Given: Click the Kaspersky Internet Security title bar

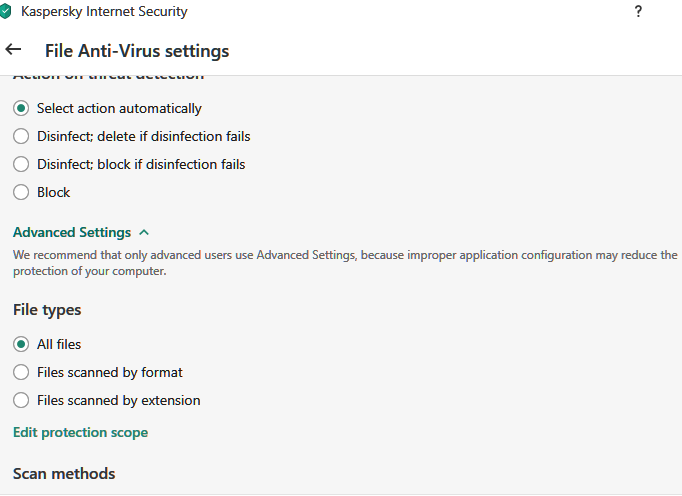Looking at the screenshot, I should [105, 12].
